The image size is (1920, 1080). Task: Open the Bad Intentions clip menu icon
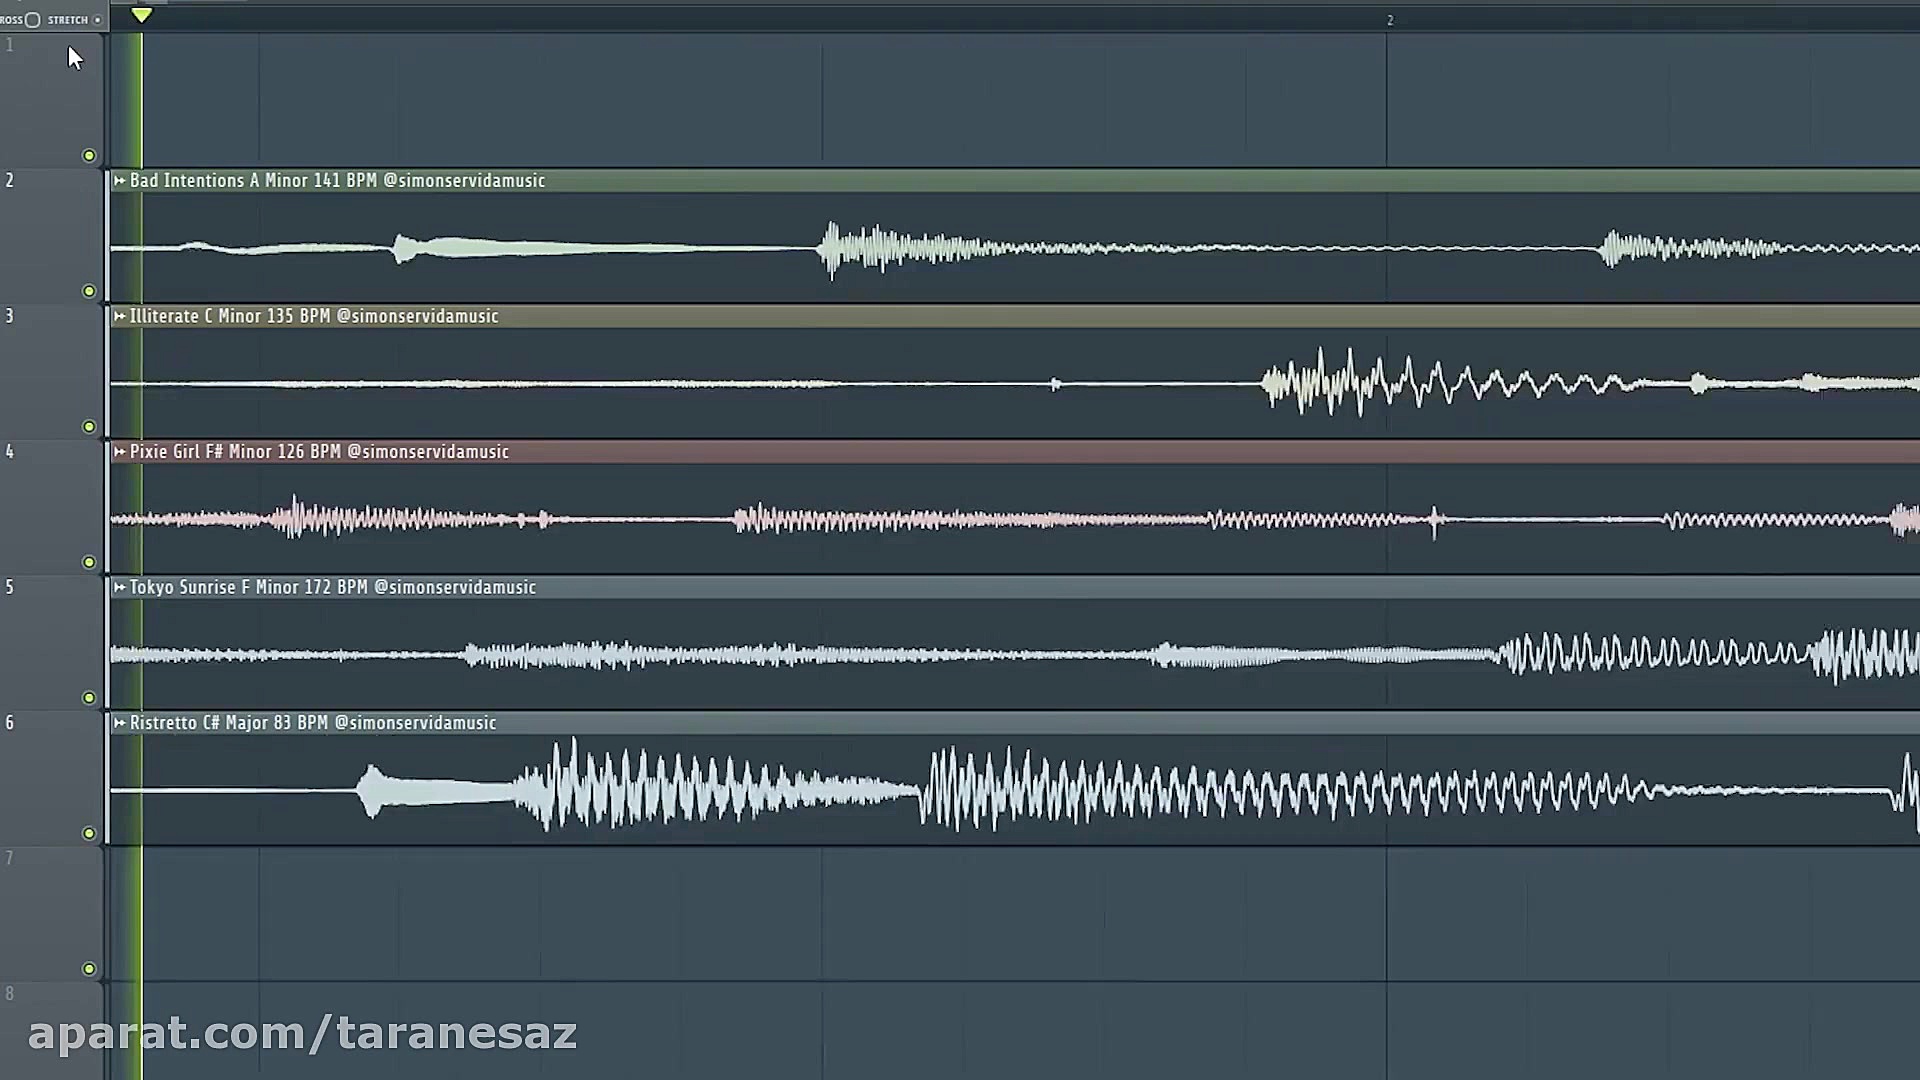coord(119,181)
